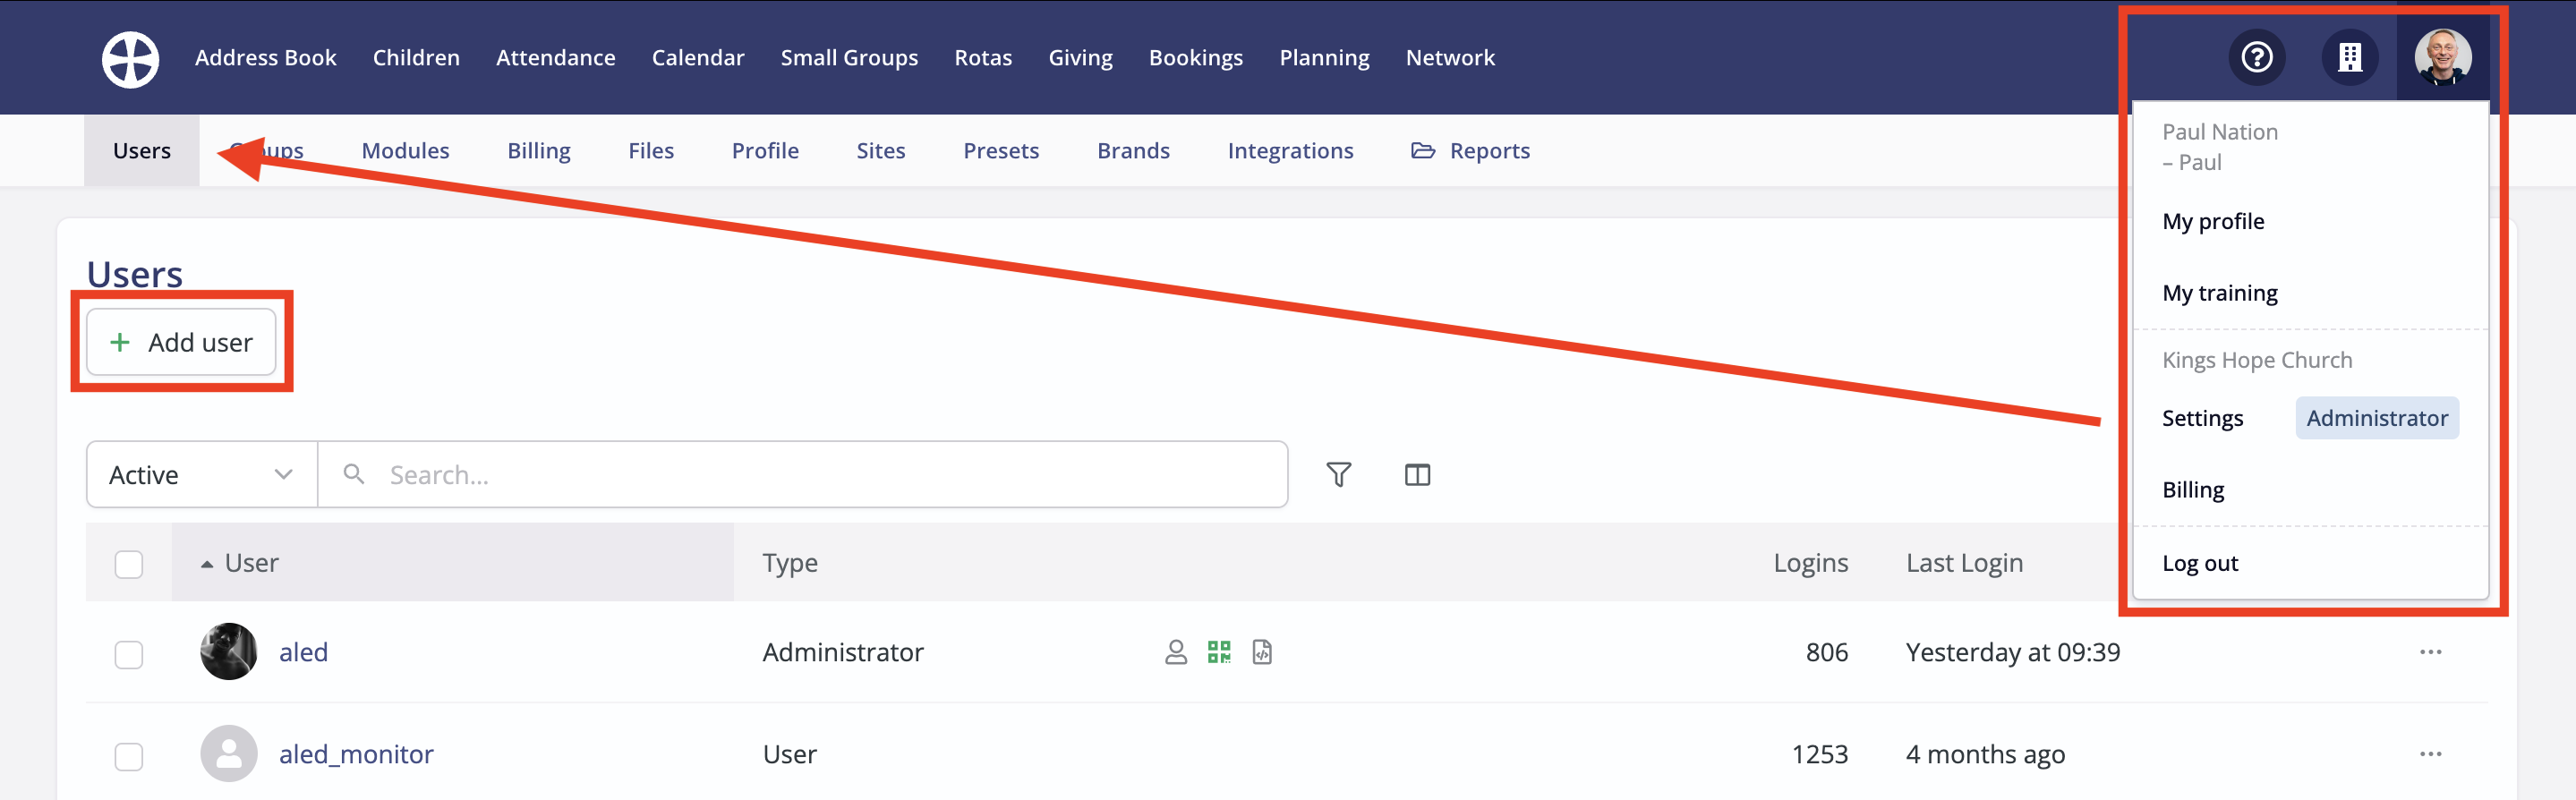
Task: Open the Rotas module
Action: pyautogui.click(x=983, y=58)
